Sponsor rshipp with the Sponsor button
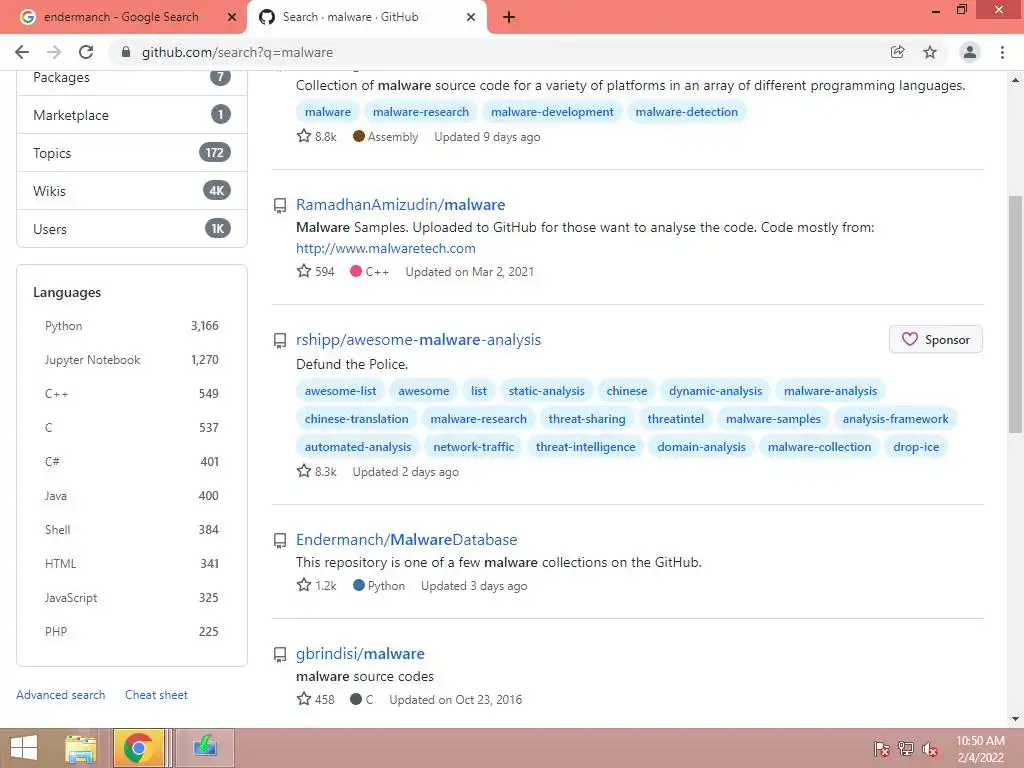Screen dimensions: 1024x768 point(935,340)
